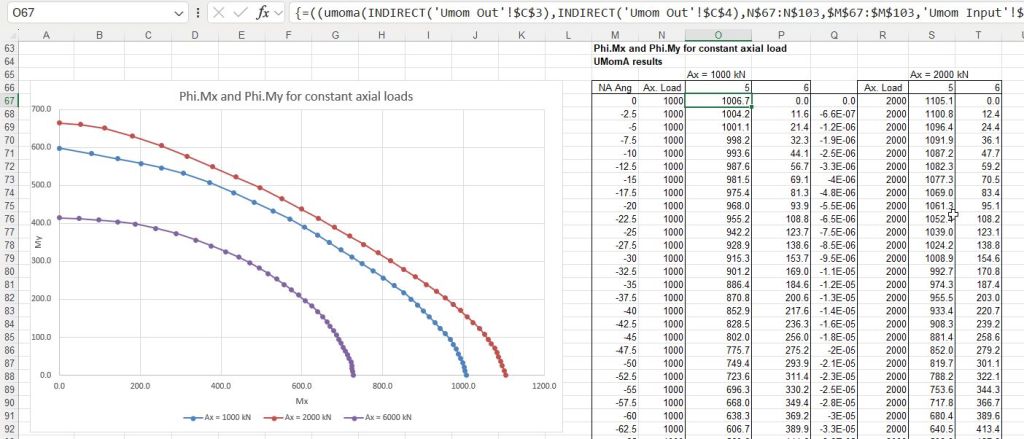
Task: Select the row 67 header
Action: [10, 101]
